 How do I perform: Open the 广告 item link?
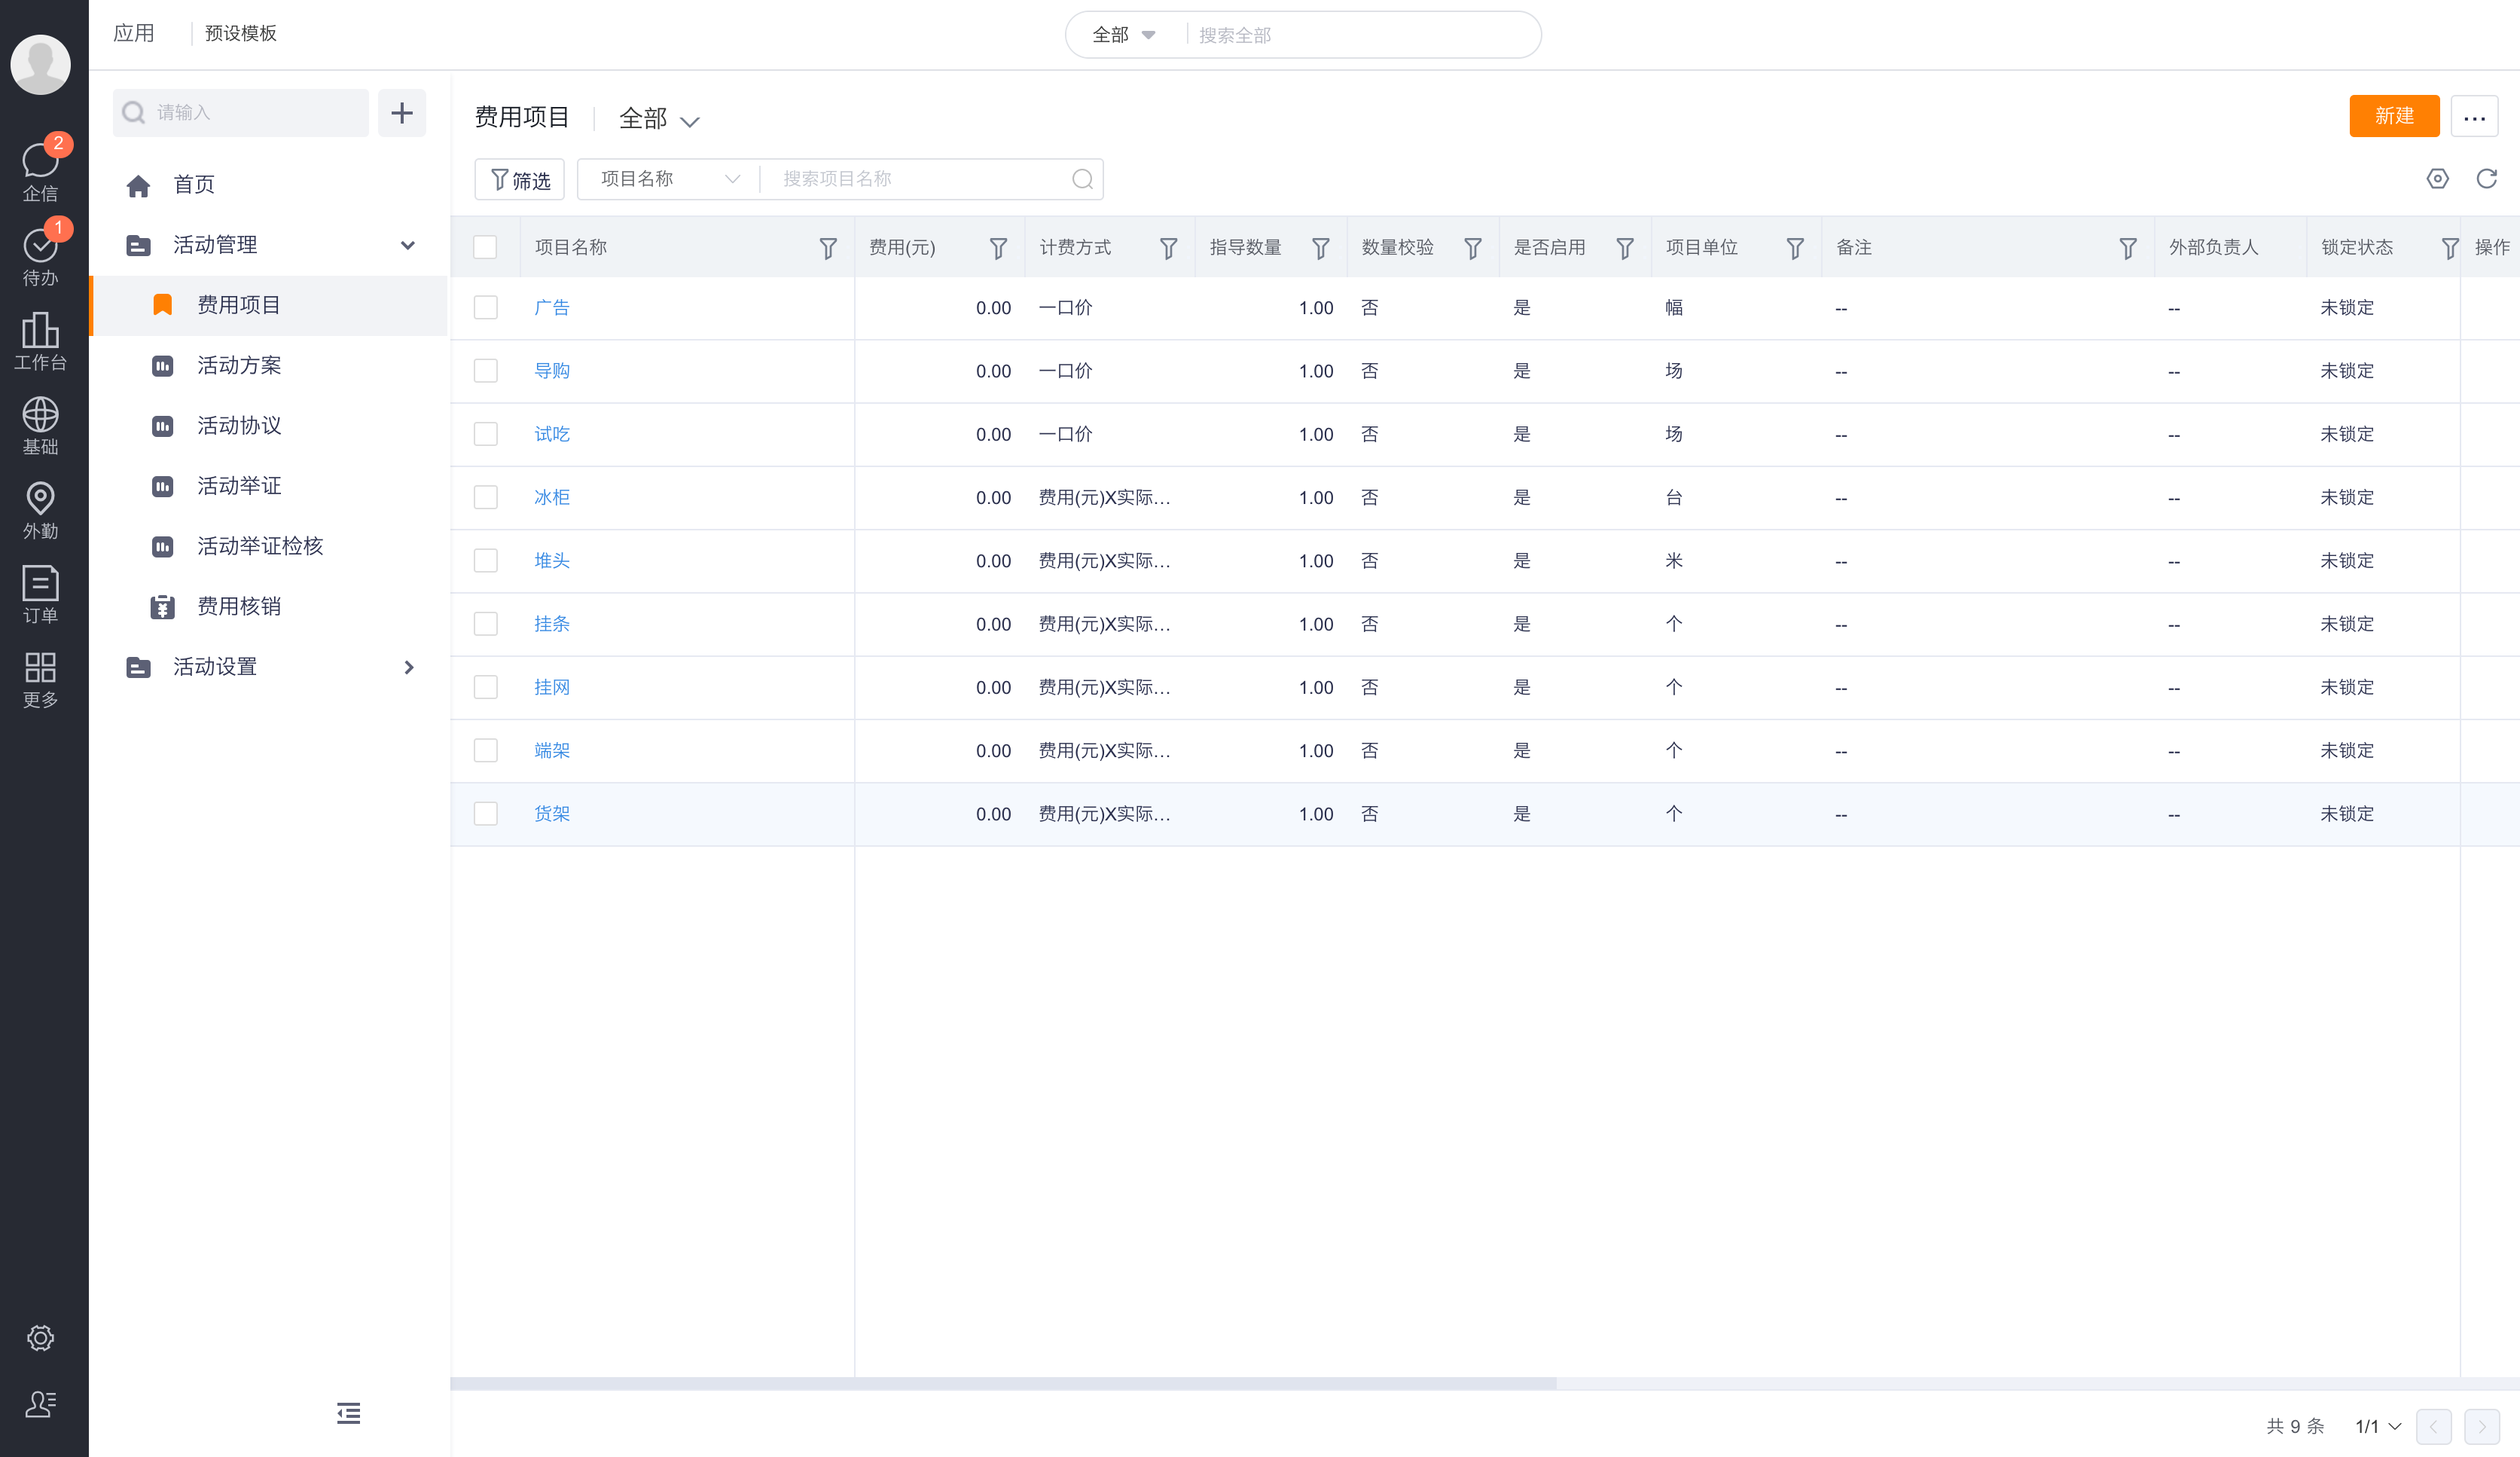pos(552,308)
